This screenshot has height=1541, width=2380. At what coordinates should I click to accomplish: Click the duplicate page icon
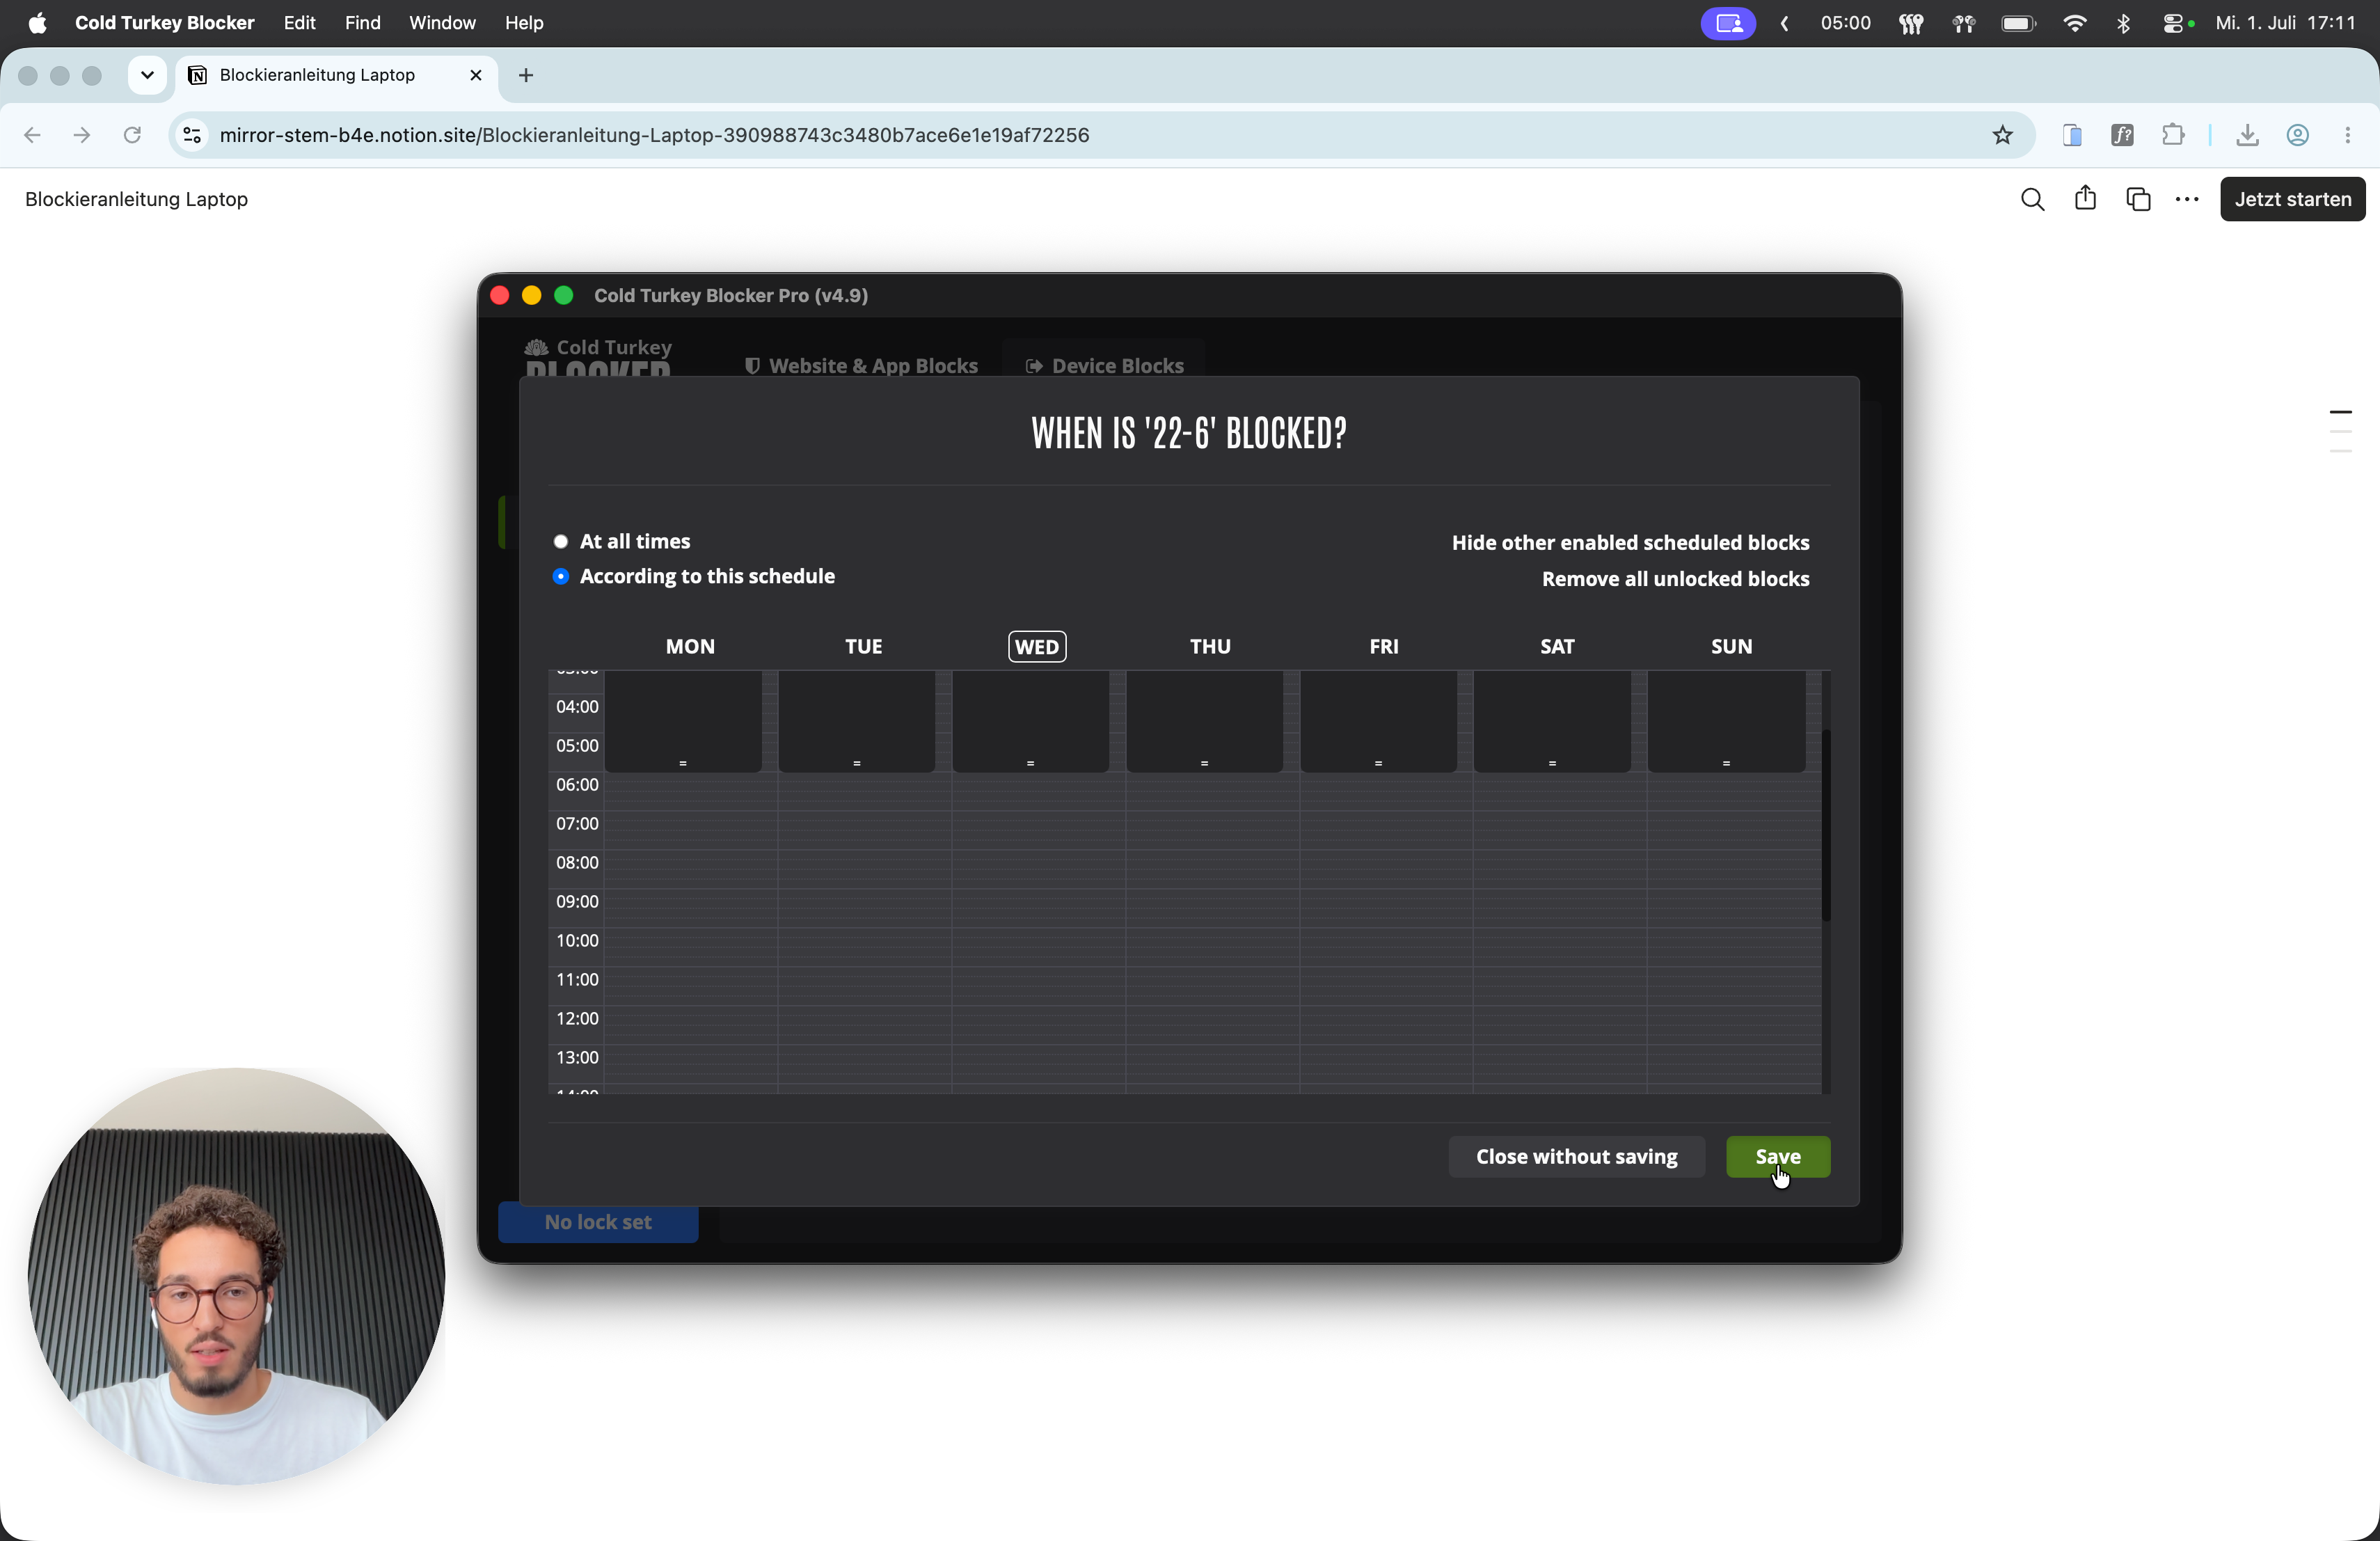(x=2138, y=199)
